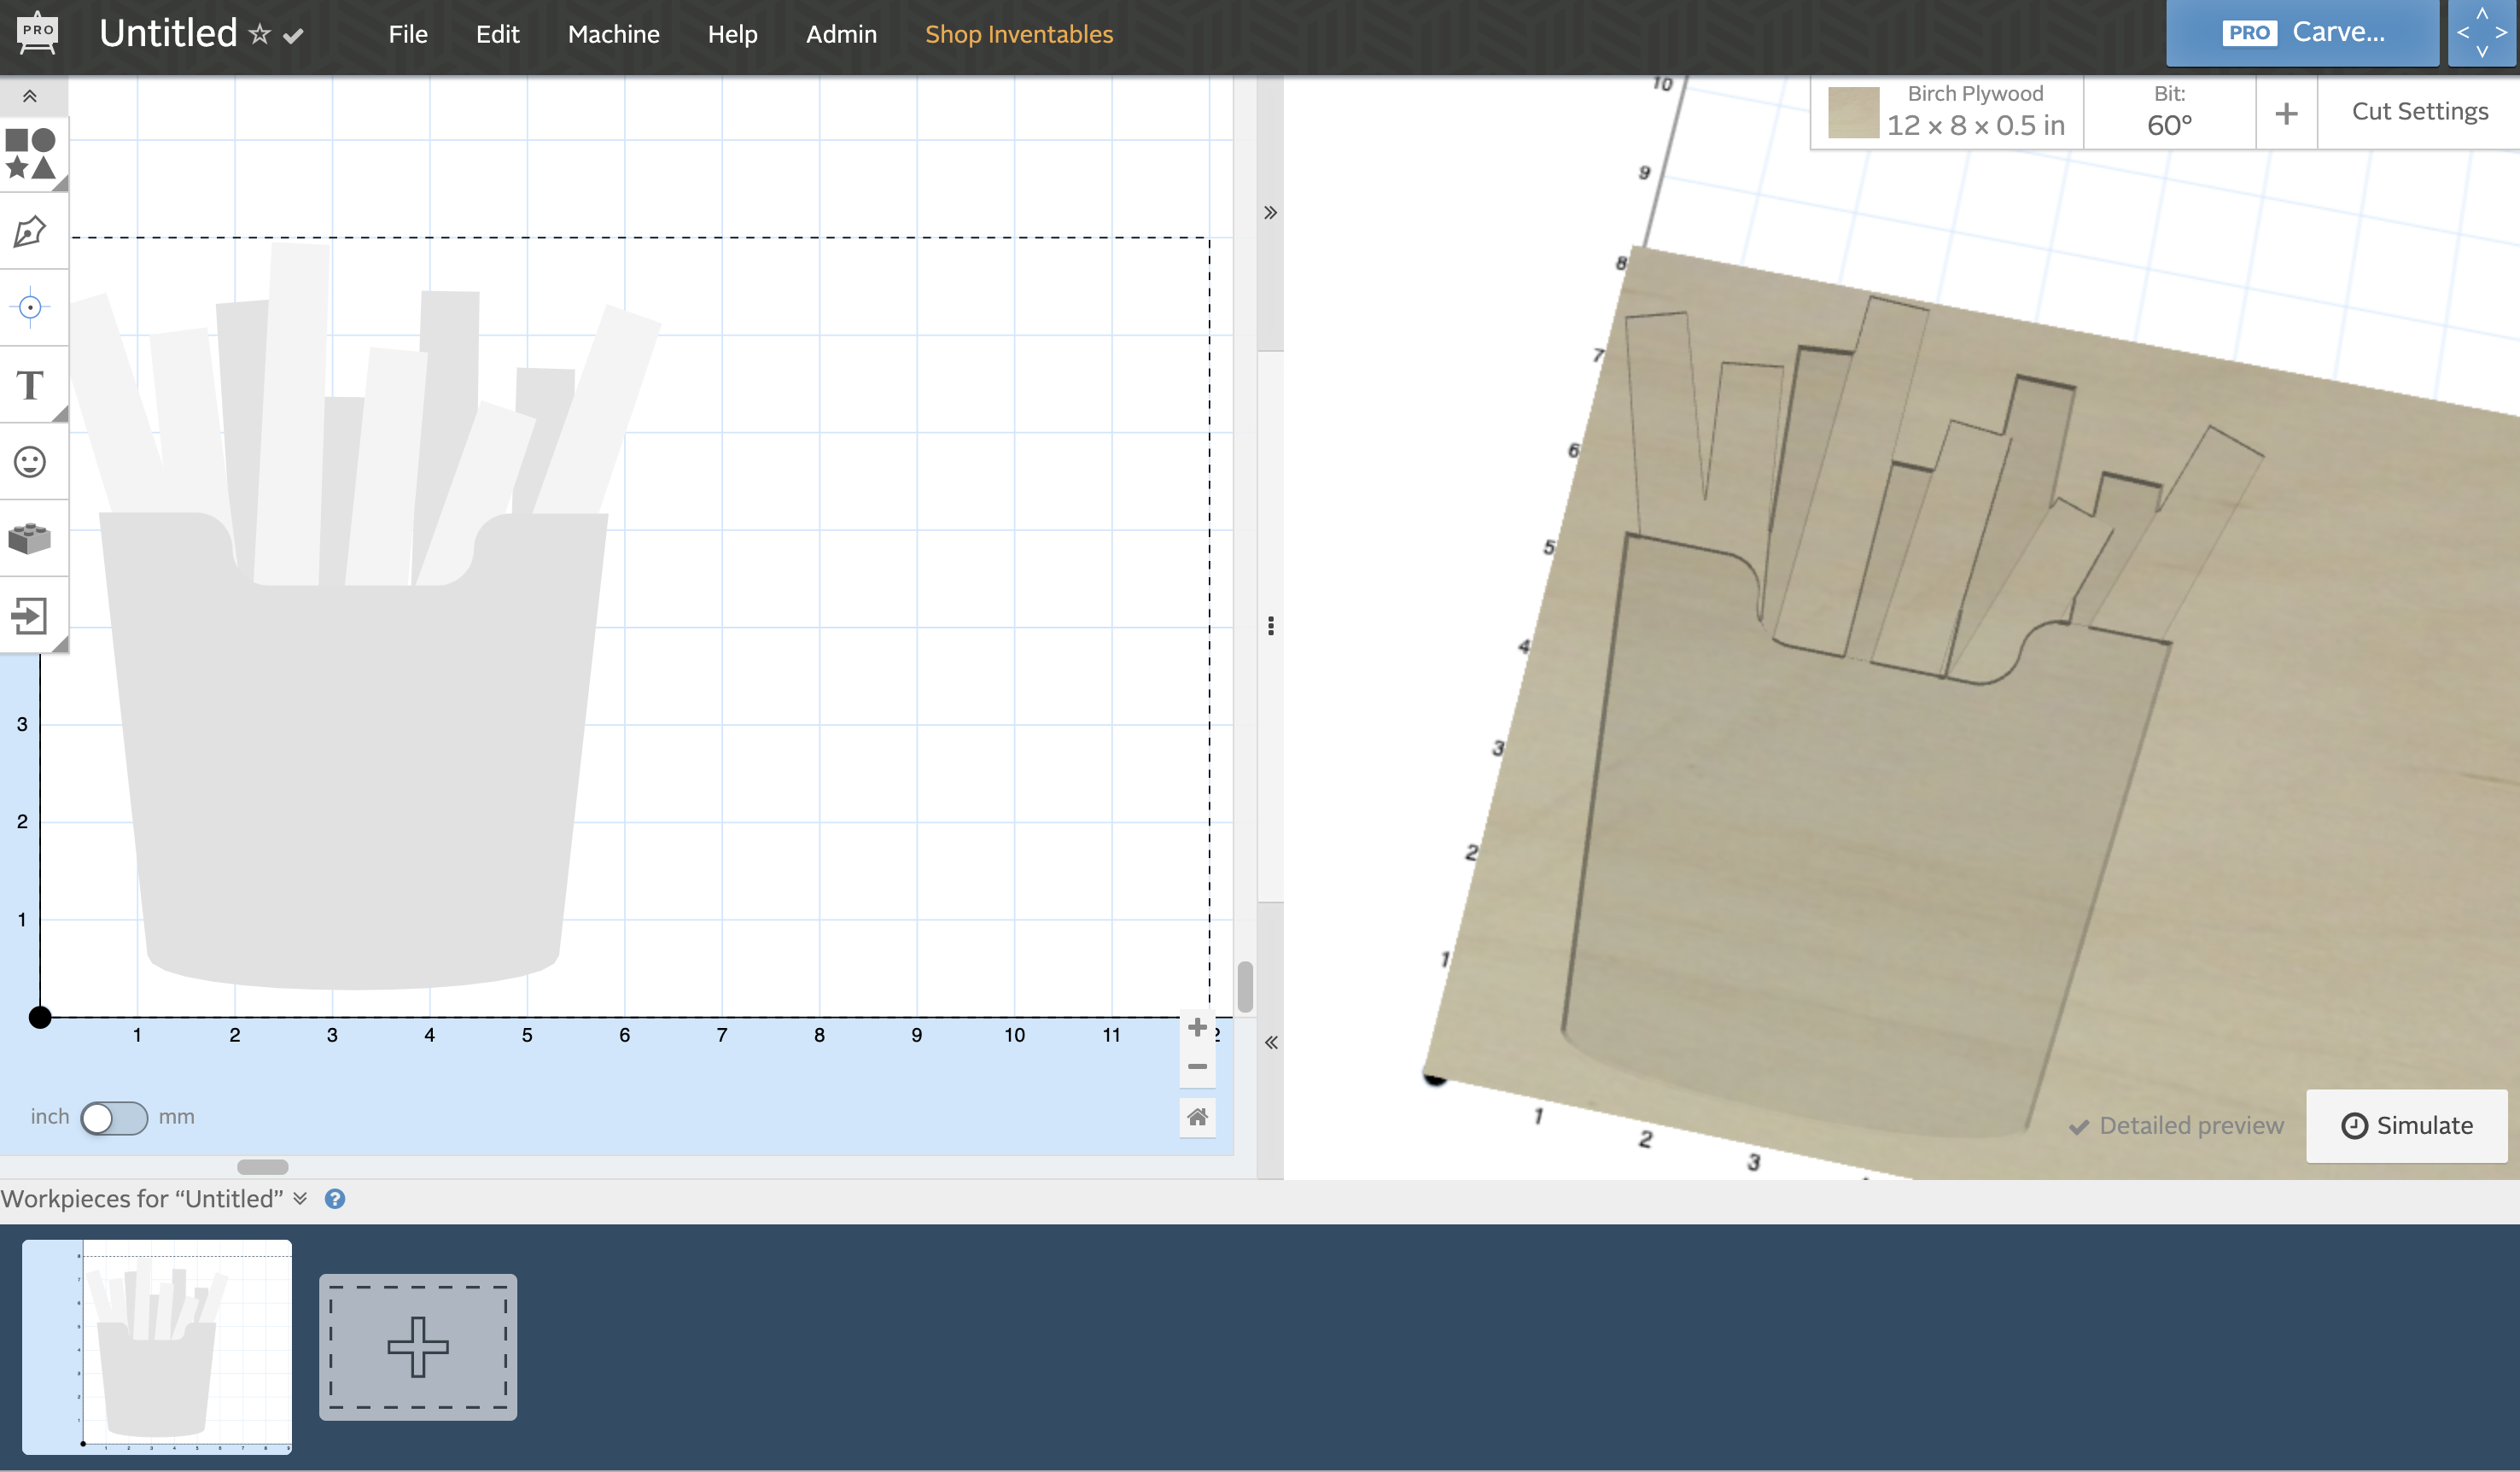Click the vertical canvas scrollbar

click(x=1245, y=987)
